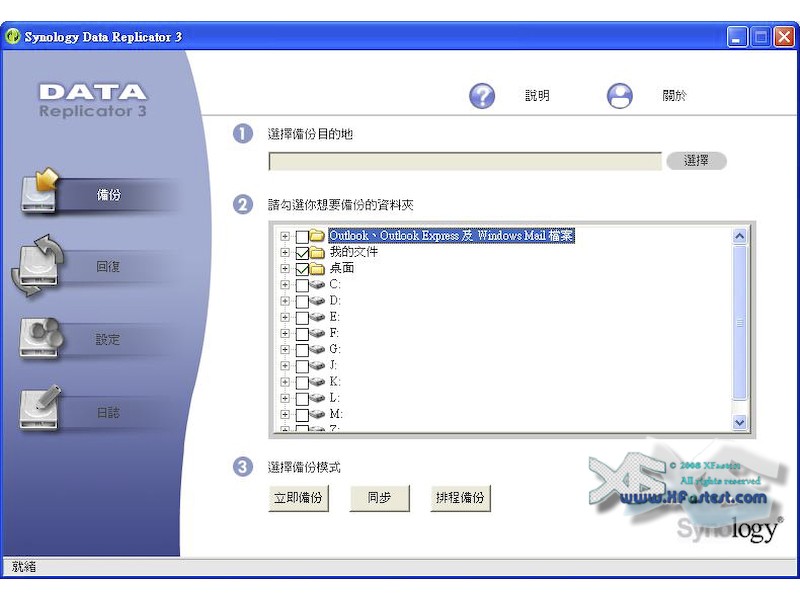Image resolution: width=800 pixels, height=600 pixels.
Task: Click the 我的文件 folder icon
Action: point(317,252)
